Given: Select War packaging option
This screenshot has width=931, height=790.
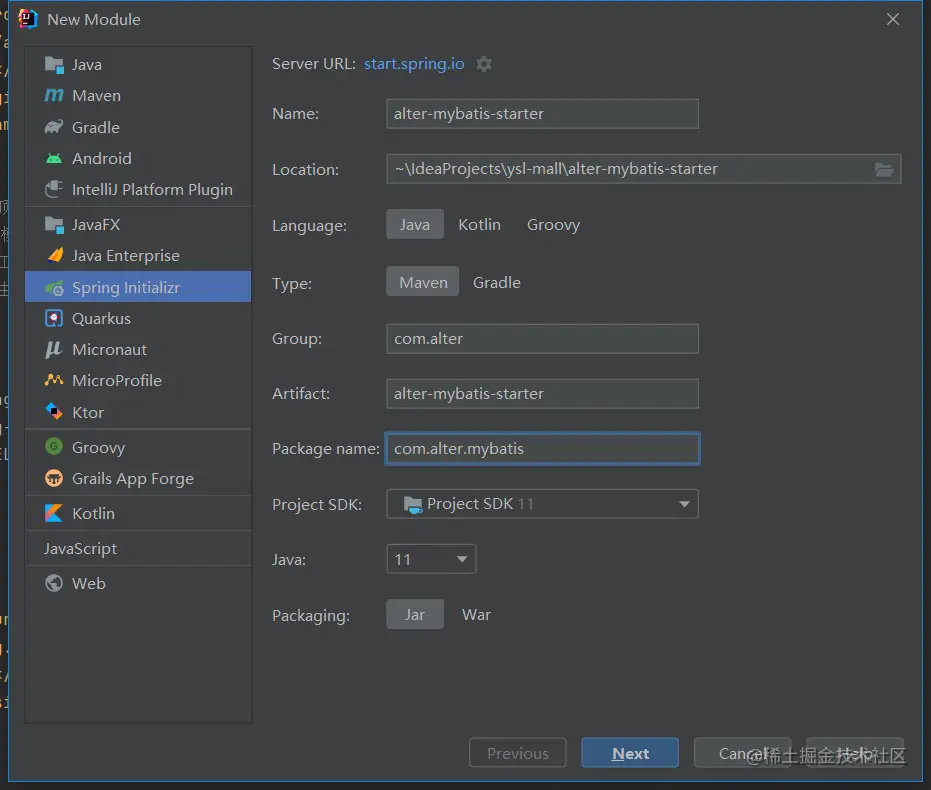Looking at the screenshot, I should coord(476,615).
